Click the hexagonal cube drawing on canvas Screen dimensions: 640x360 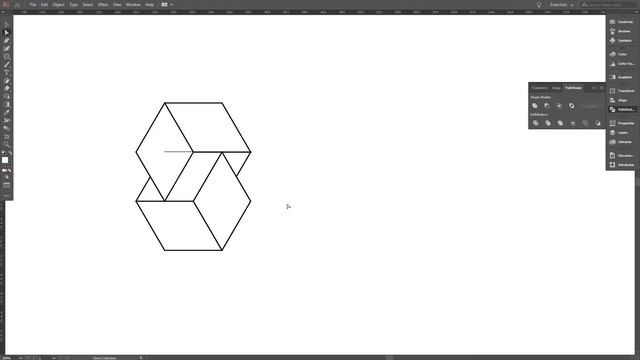coord(193,176)
